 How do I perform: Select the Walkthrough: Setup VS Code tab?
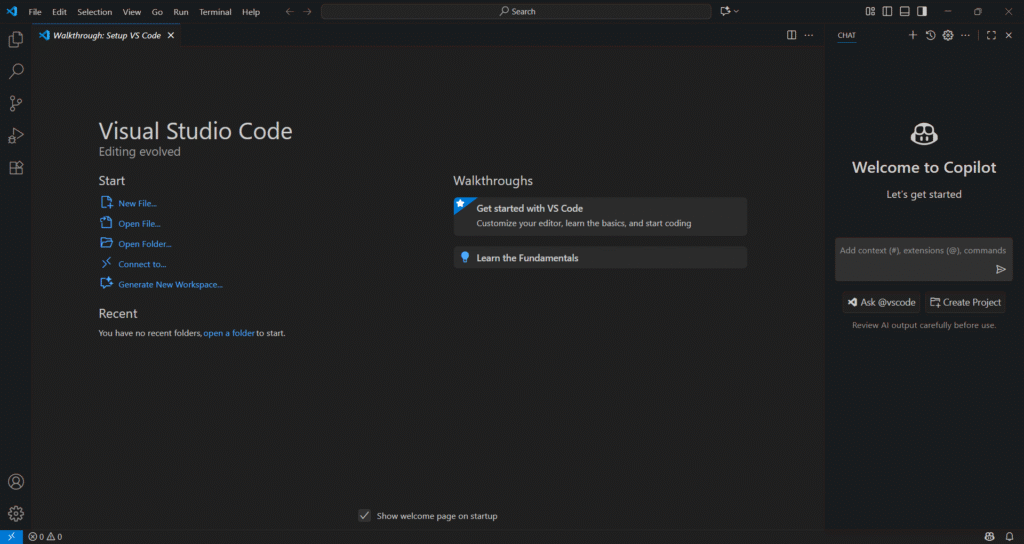(x=106, y=35)
